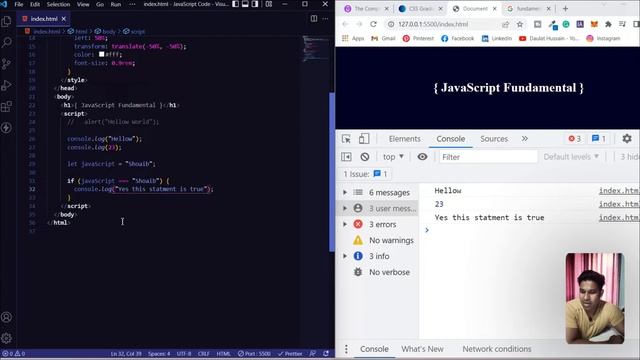Open the Facebook bookmark
This screenshot has width=640, height=360.
(x=458, y=38)
